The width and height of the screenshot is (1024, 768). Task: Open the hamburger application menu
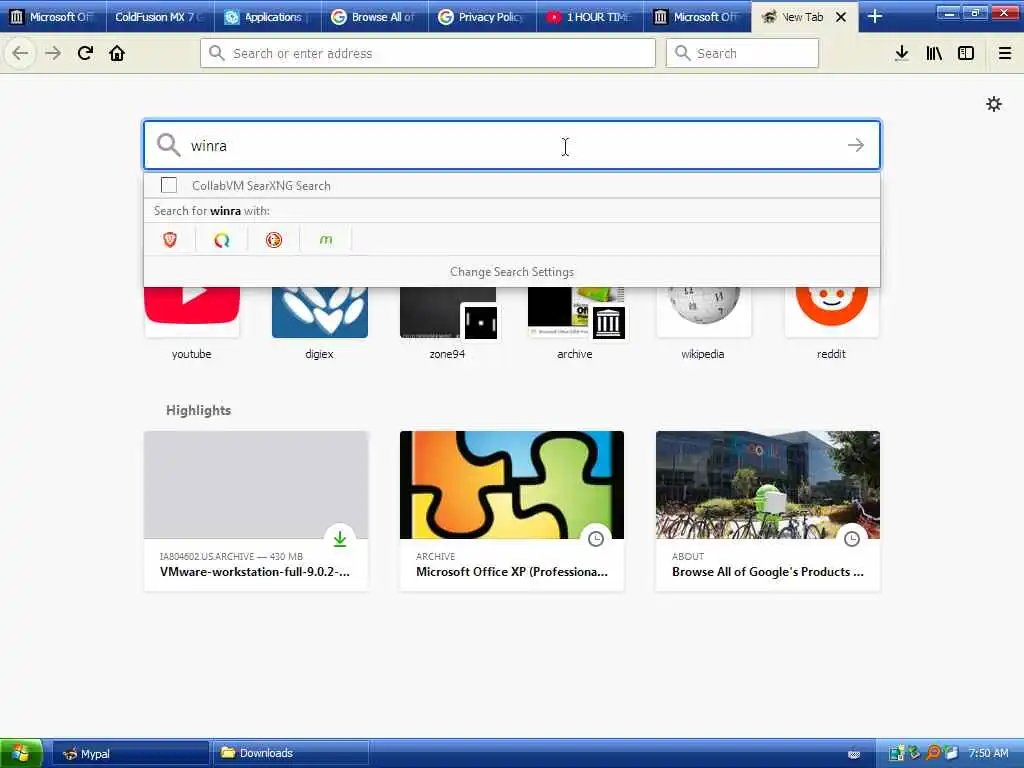point(1005,53)
